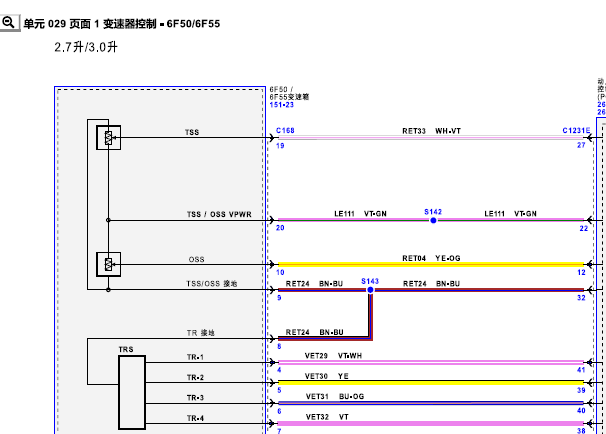
Task: Click pin number 38 on VET32 line
Action: (x=581, y=431)
